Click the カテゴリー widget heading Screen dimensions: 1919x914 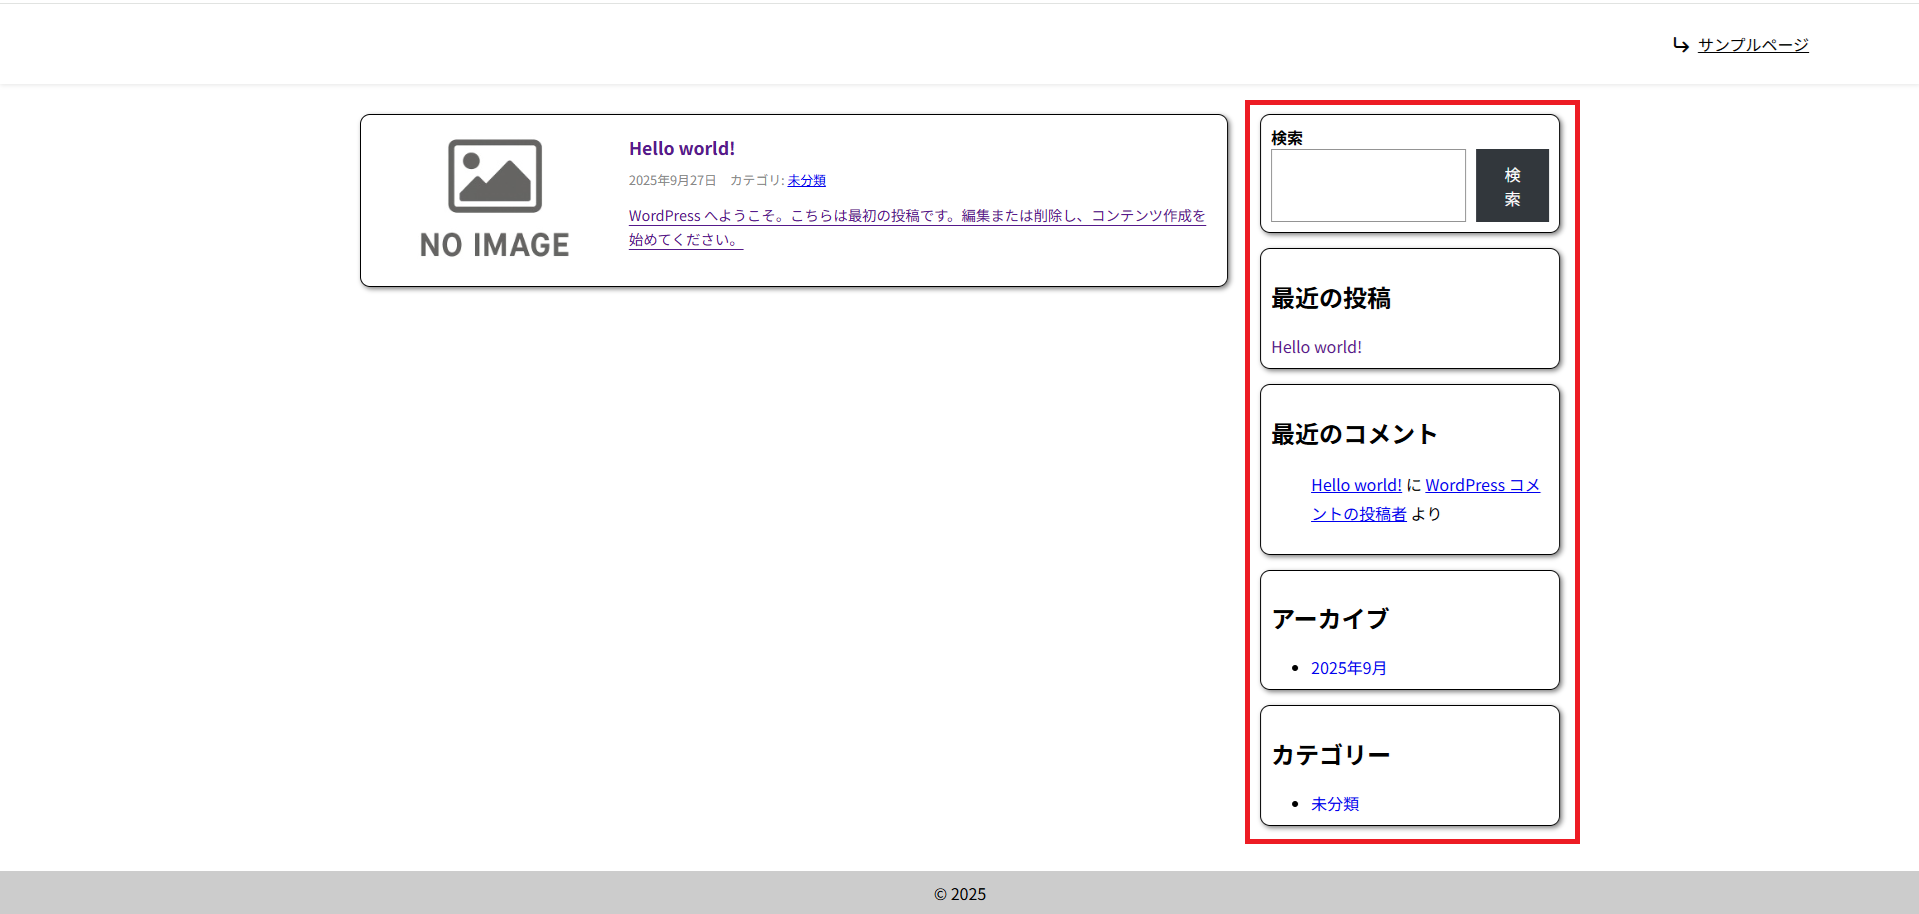click(1330, 756)
